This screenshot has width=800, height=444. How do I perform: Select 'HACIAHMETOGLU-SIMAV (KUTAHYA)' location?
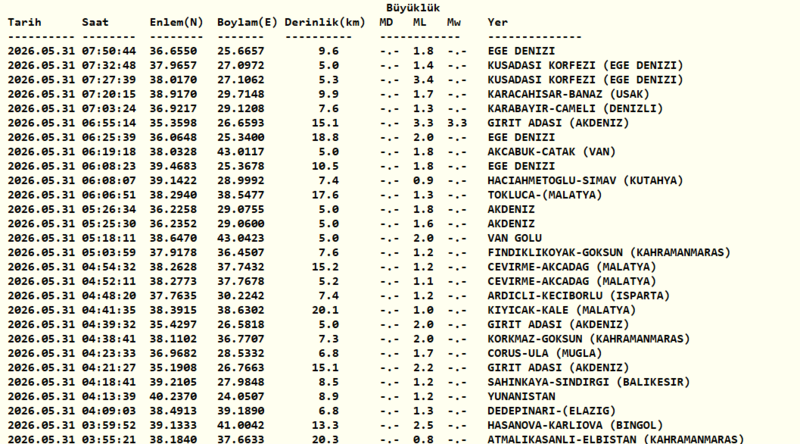(585, 181)
